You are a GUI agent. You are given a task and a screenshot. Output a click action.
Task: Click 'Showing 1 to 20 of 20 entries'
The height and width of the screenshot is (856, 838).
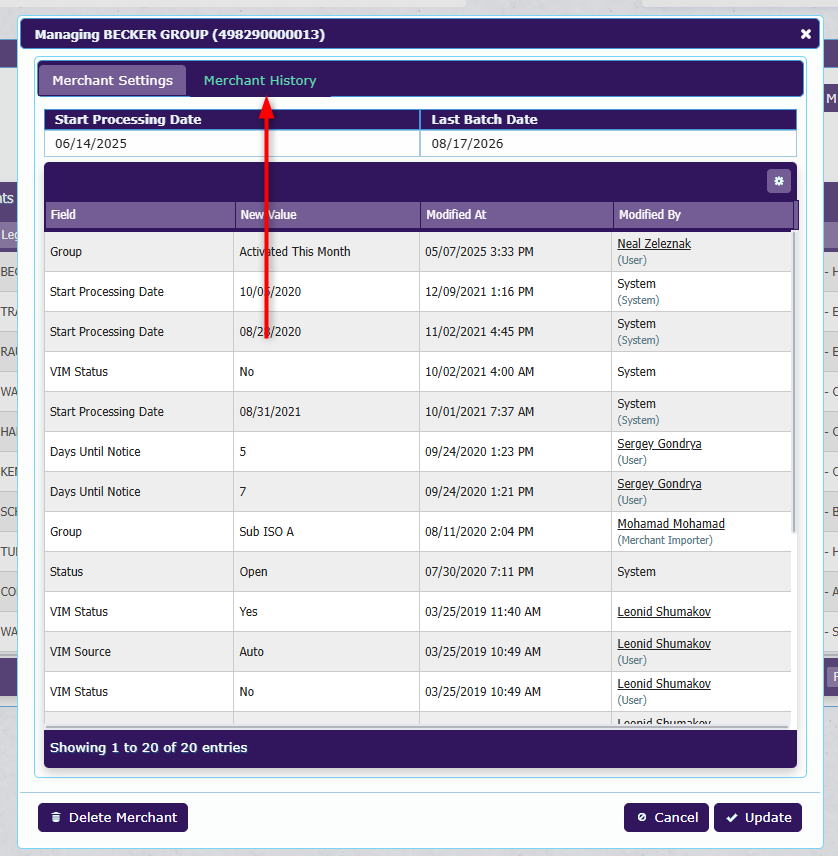click(x=148, y=747)
